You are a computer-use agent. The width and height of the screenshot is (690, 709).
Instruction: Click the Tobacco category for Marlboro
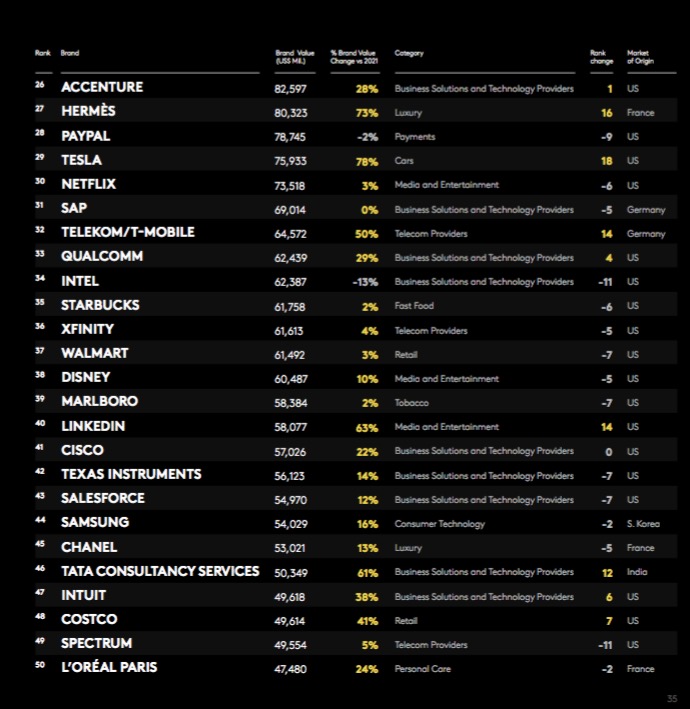click(x=411, y=402)
